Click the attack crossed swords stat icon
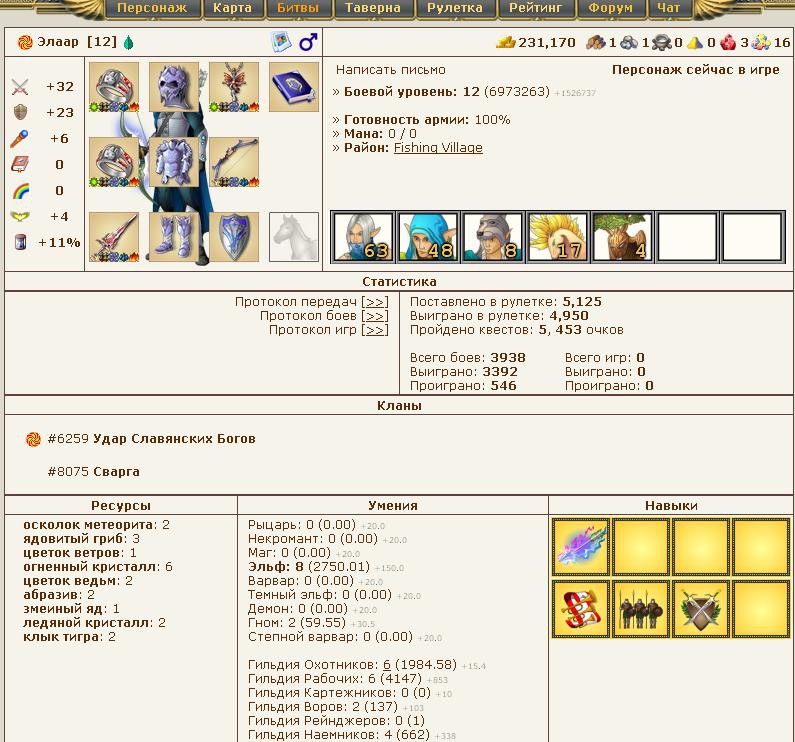 pyautogui.click(x=20, y=87)
